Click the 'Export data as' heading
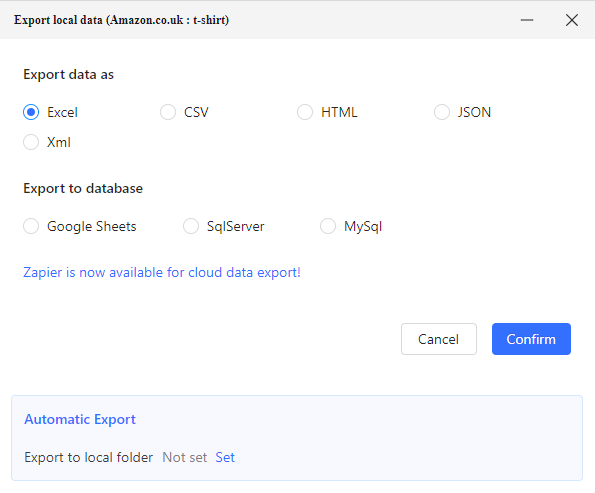Screen dimensions: 595x493 click(68, 74)
